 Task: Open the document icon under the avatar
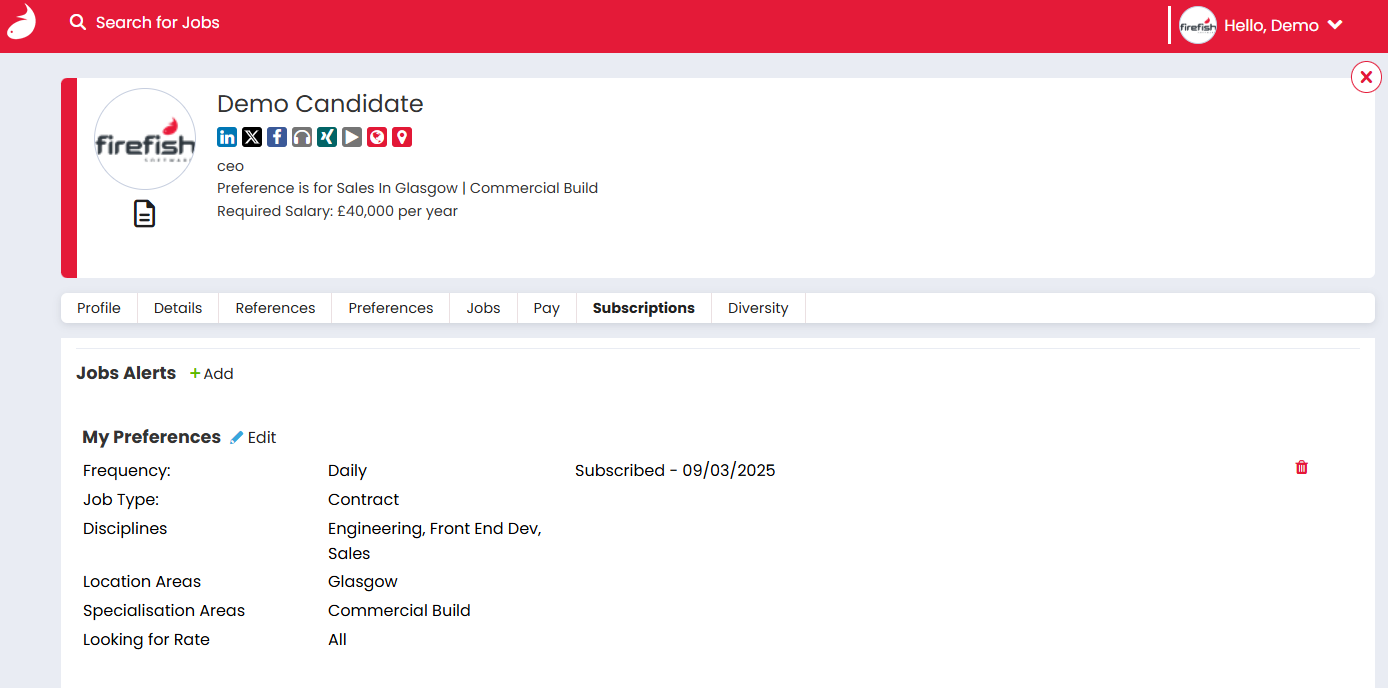tap(145, 214)
